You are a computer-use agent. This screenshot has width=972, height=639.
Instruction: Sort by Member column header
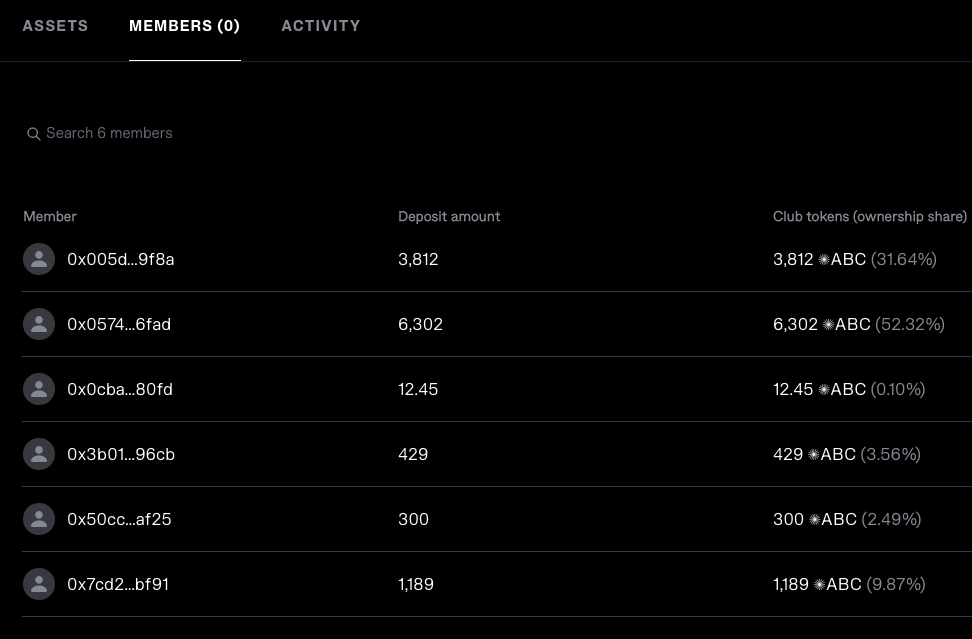tap(50, 216)
